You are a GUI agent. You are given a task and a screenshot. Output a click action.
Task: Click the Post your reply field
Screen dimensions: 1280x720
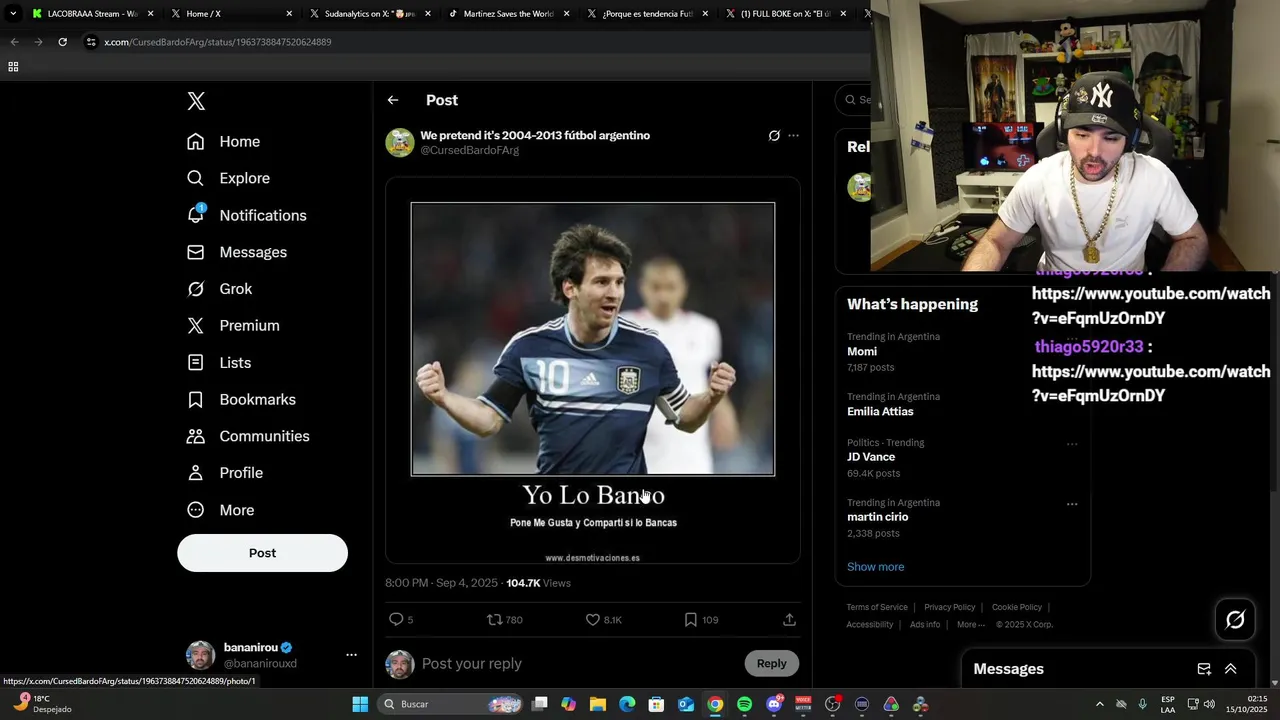(x=578, y=664)
